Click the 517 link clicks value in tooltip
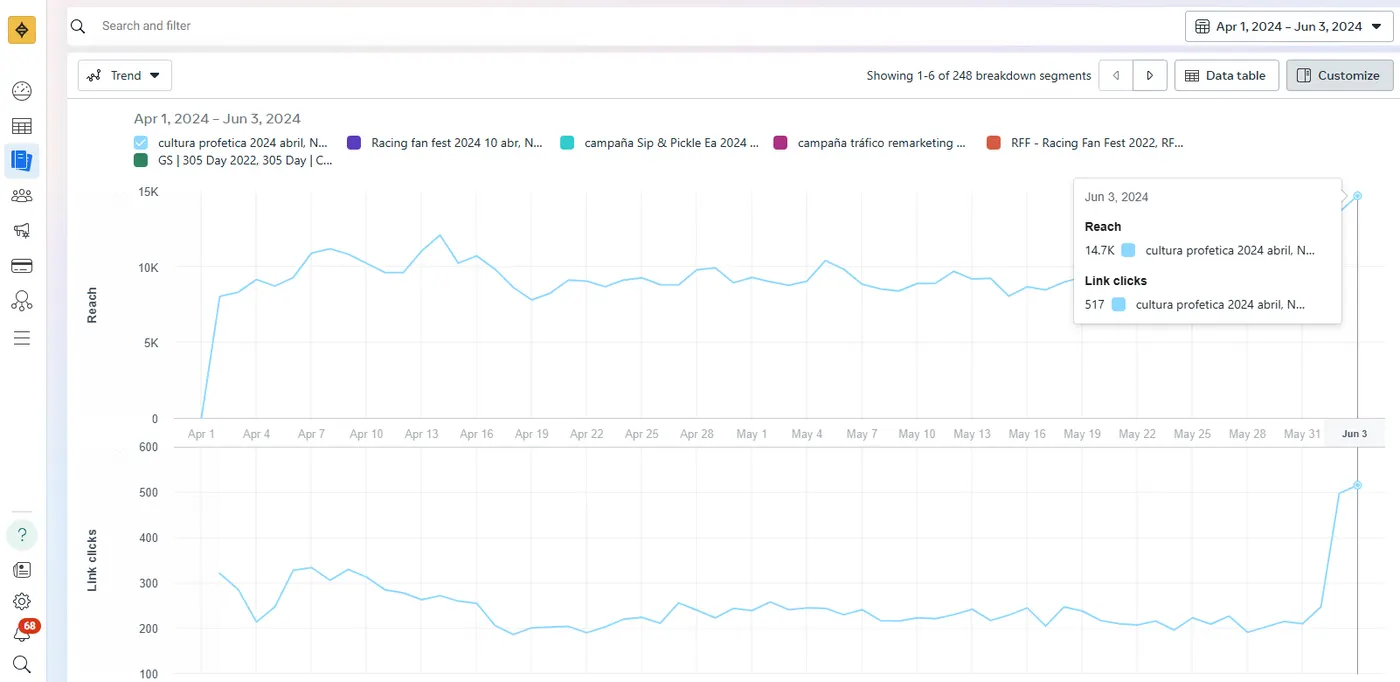The height and width of the screenshot is (682, 1400). tap(1094, 305)
